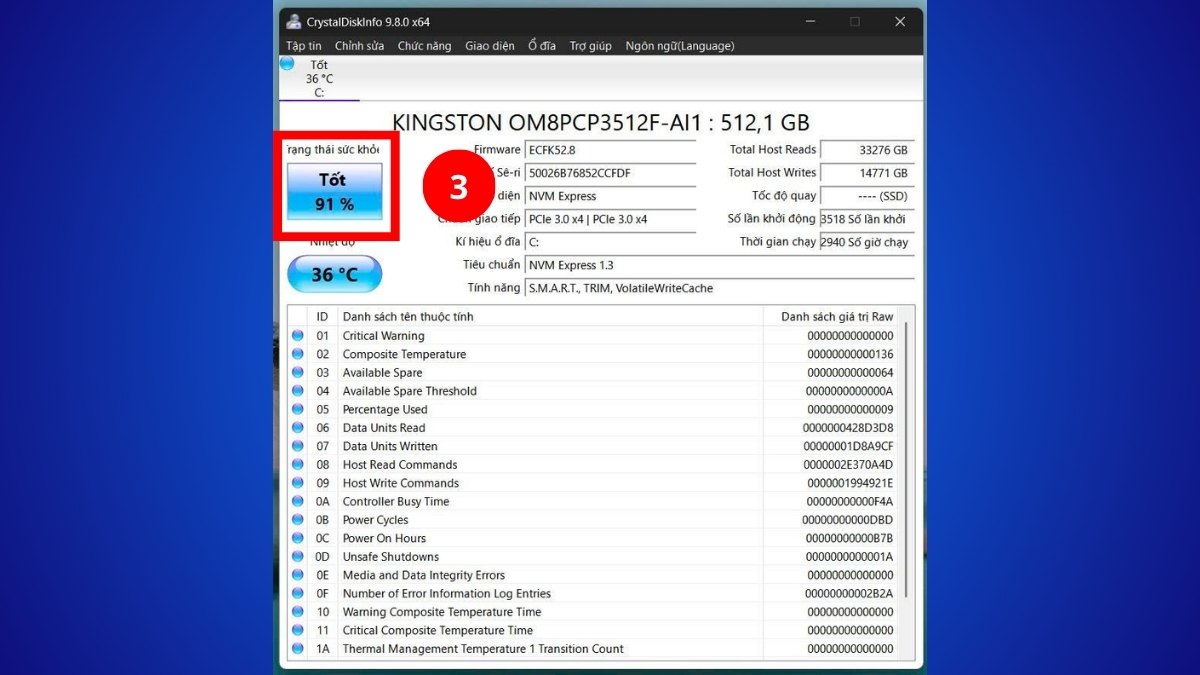Image resolution: width=1200 pixels, height=675 pixels.
Task: Click the status orb for Unsafe Shutdowns row
Action: 297,557
